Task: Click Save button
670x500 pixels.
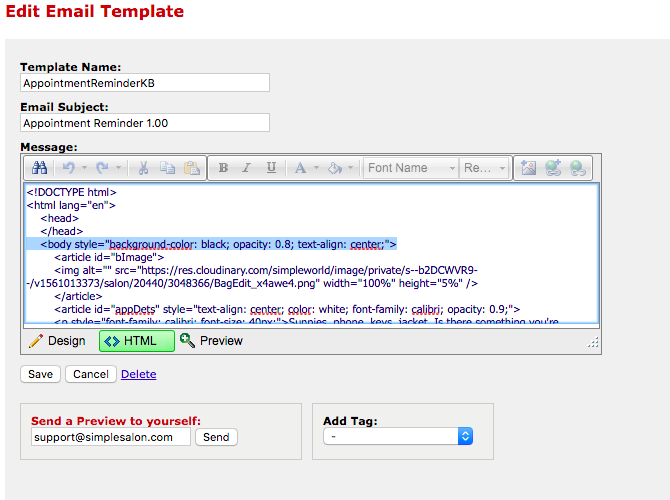Action: click(41, 374)
